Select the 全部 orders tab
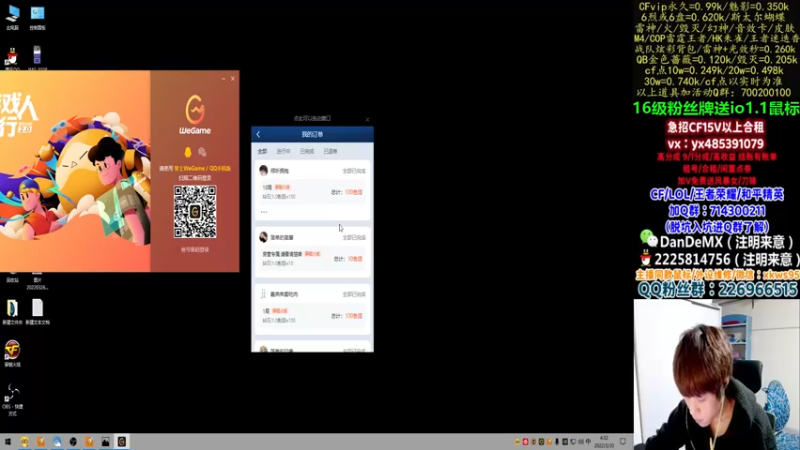The image size is (800, 450). point(262,152)
